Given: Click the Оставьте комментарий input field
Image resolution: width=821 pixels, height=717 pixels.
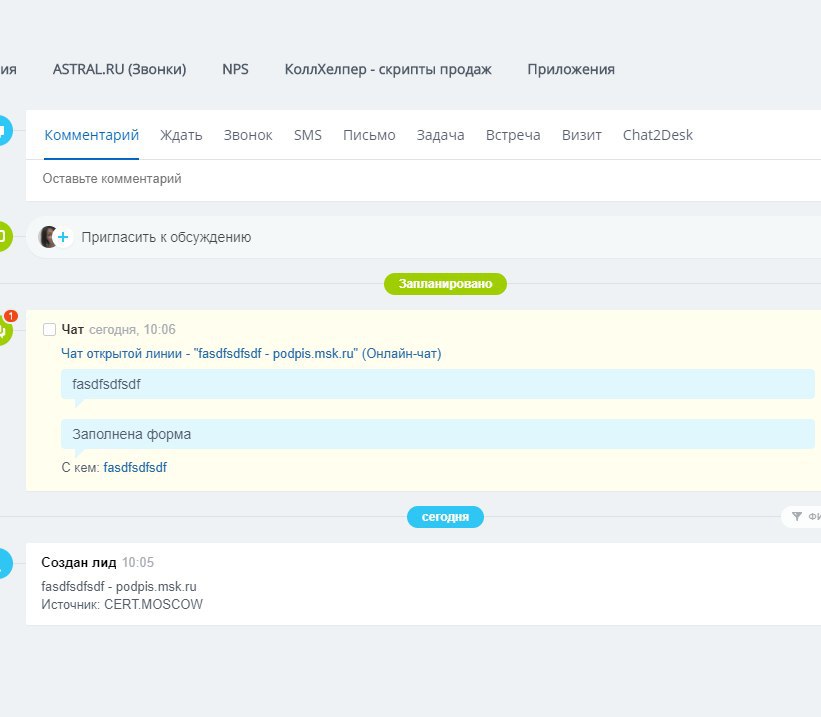Looking at the screenshot, I should [423, 179].
